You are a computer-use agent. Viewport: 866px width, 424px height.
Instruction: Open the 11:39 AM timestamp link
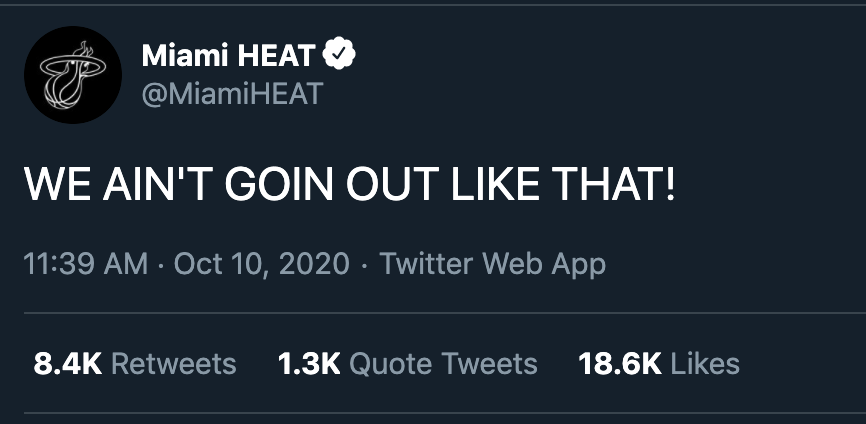[86, 264]
